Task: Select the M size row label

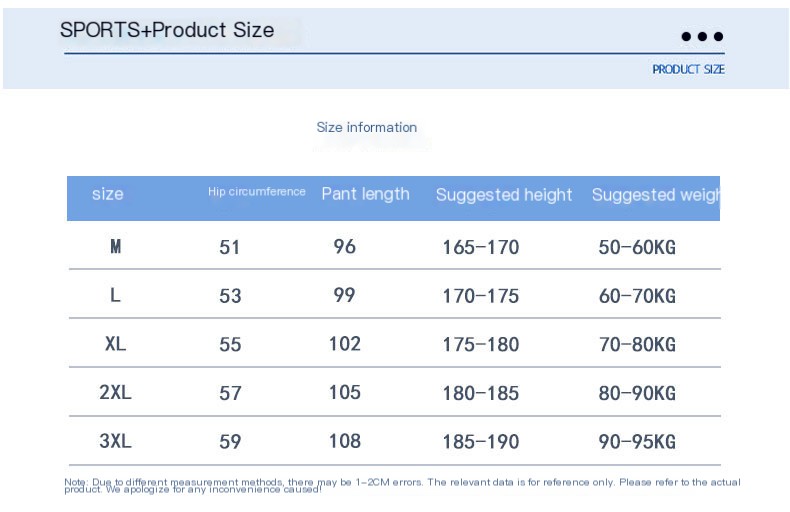Action: pos(115,246)
